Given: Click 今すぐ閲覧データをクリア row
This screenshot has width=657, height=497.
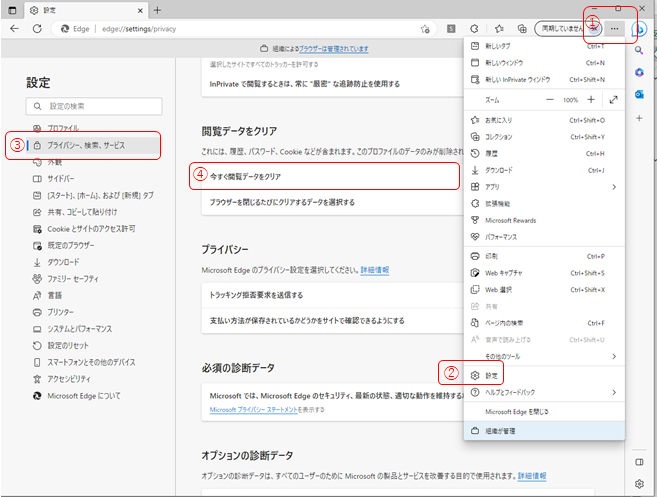Looking at the screenshot, I should 332,177.
